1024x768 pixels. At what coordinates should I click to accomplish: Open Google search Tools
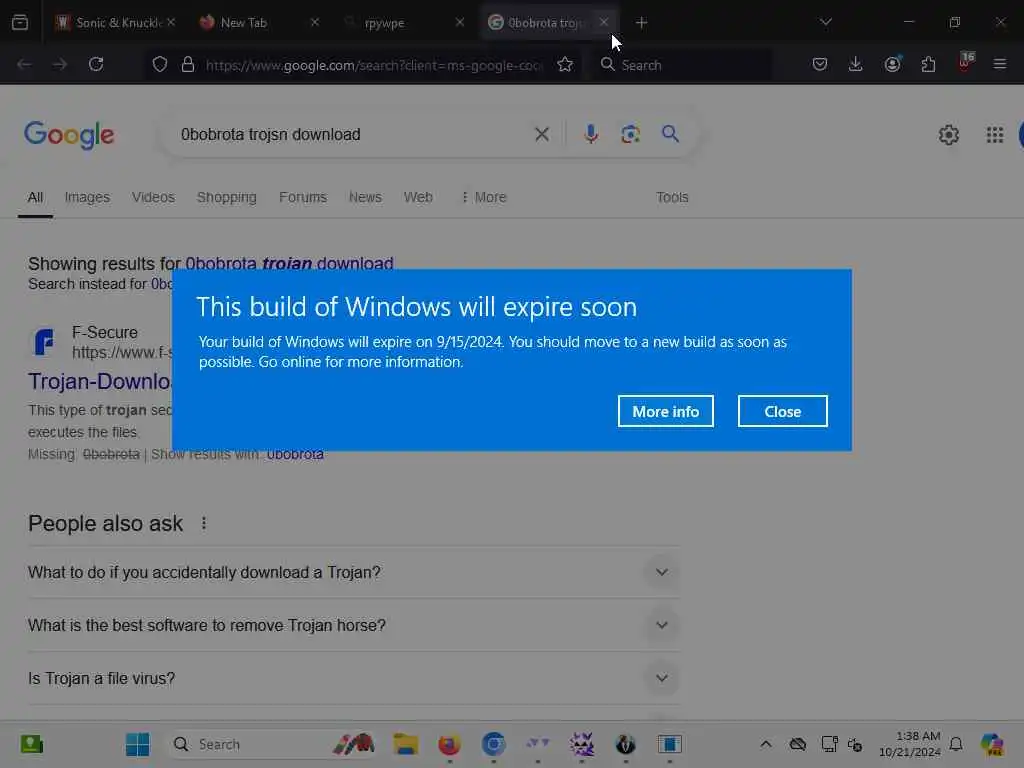672,197
